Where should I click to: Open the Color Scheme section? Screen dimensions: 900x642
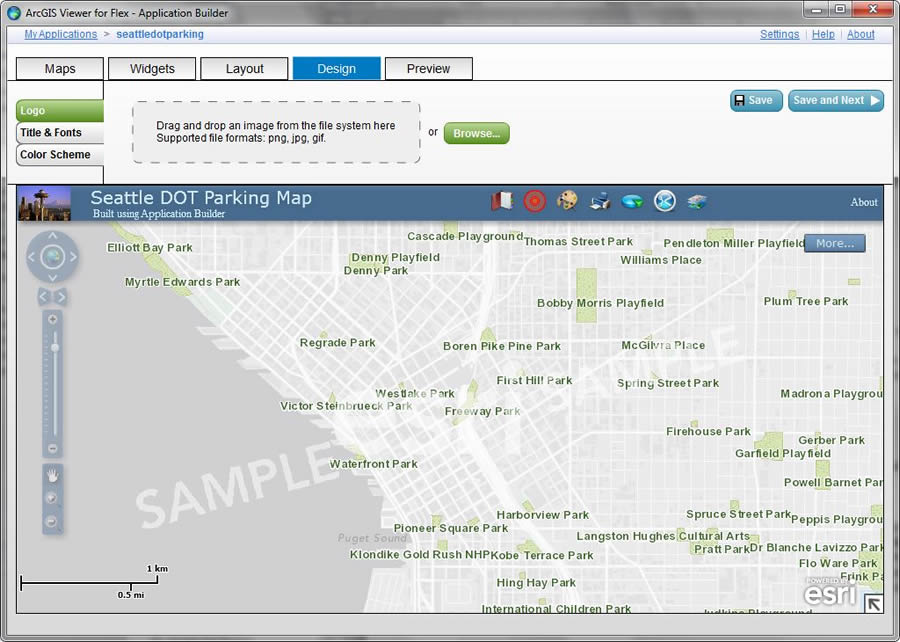(60, 155)
